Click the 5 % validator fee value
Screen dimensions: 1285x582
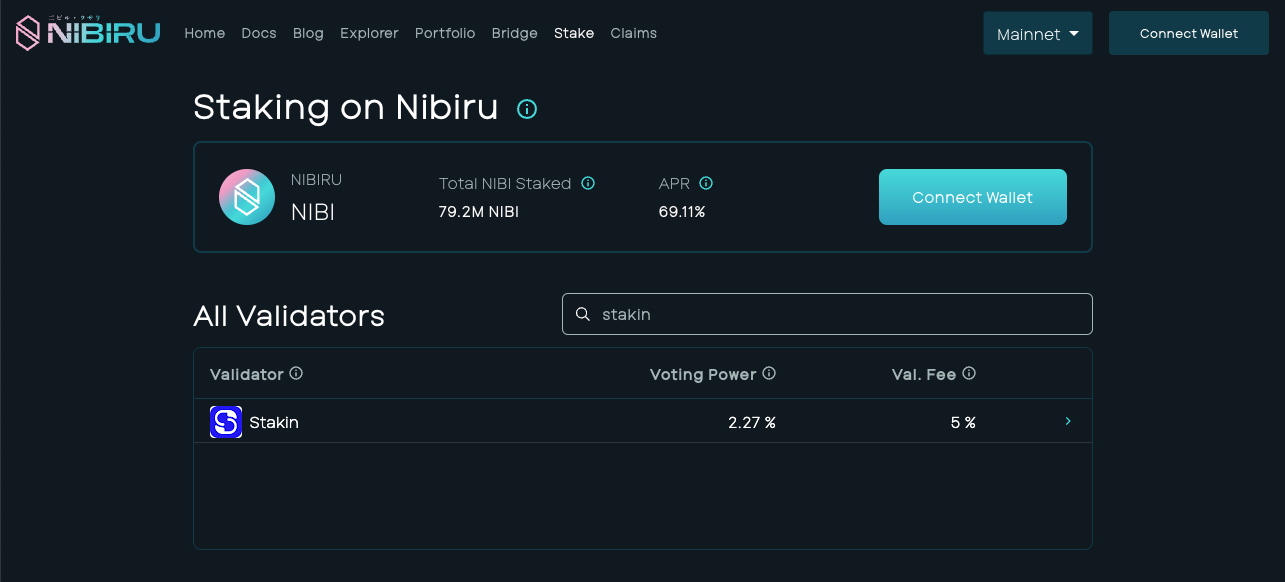(963, 422)
